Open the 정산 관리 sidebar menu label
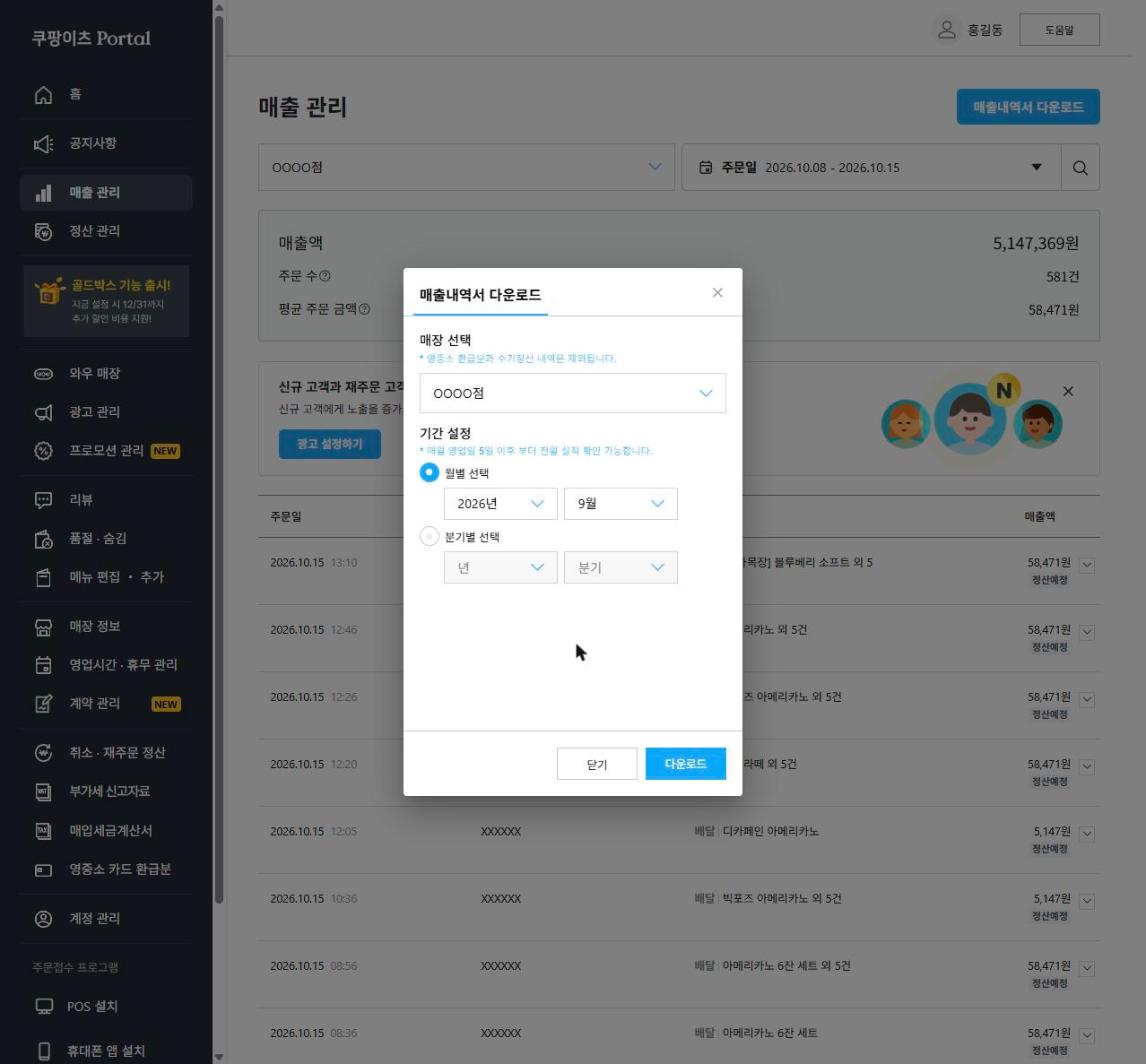This screenshot has height=1064, width=1146. [x=94, y=232]
